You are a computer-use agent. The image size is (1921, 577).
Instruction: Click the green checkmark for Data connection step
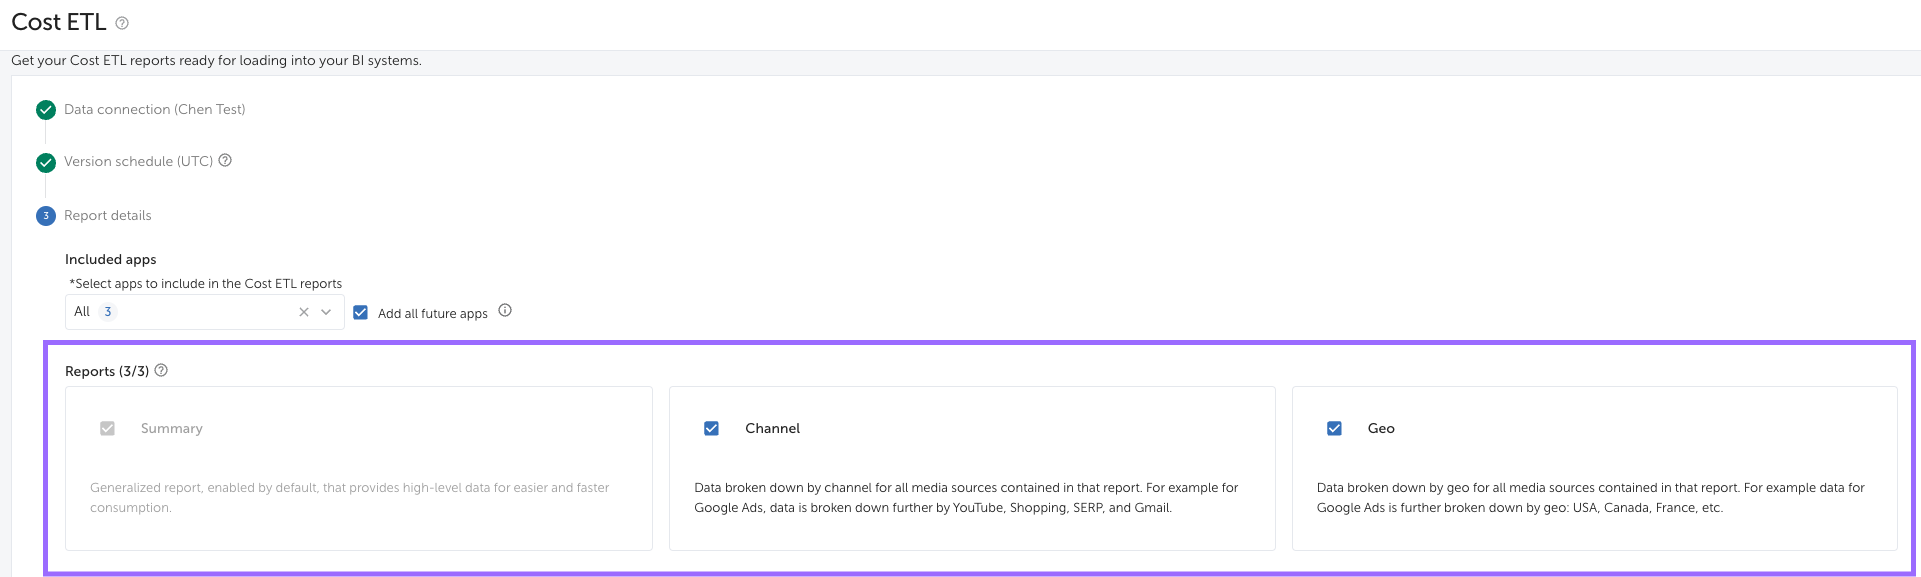click(46, 110)
